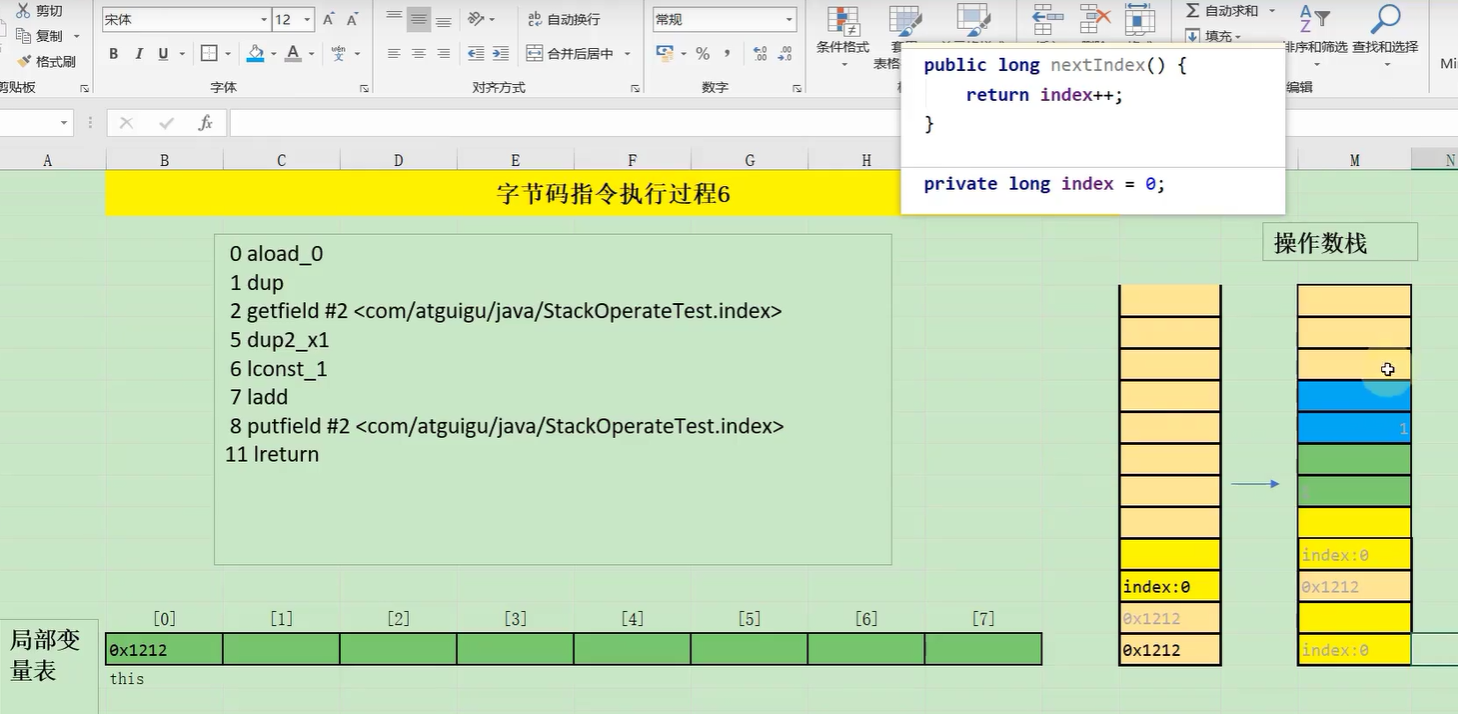Open number group dialog launcher (数字)

797,89
